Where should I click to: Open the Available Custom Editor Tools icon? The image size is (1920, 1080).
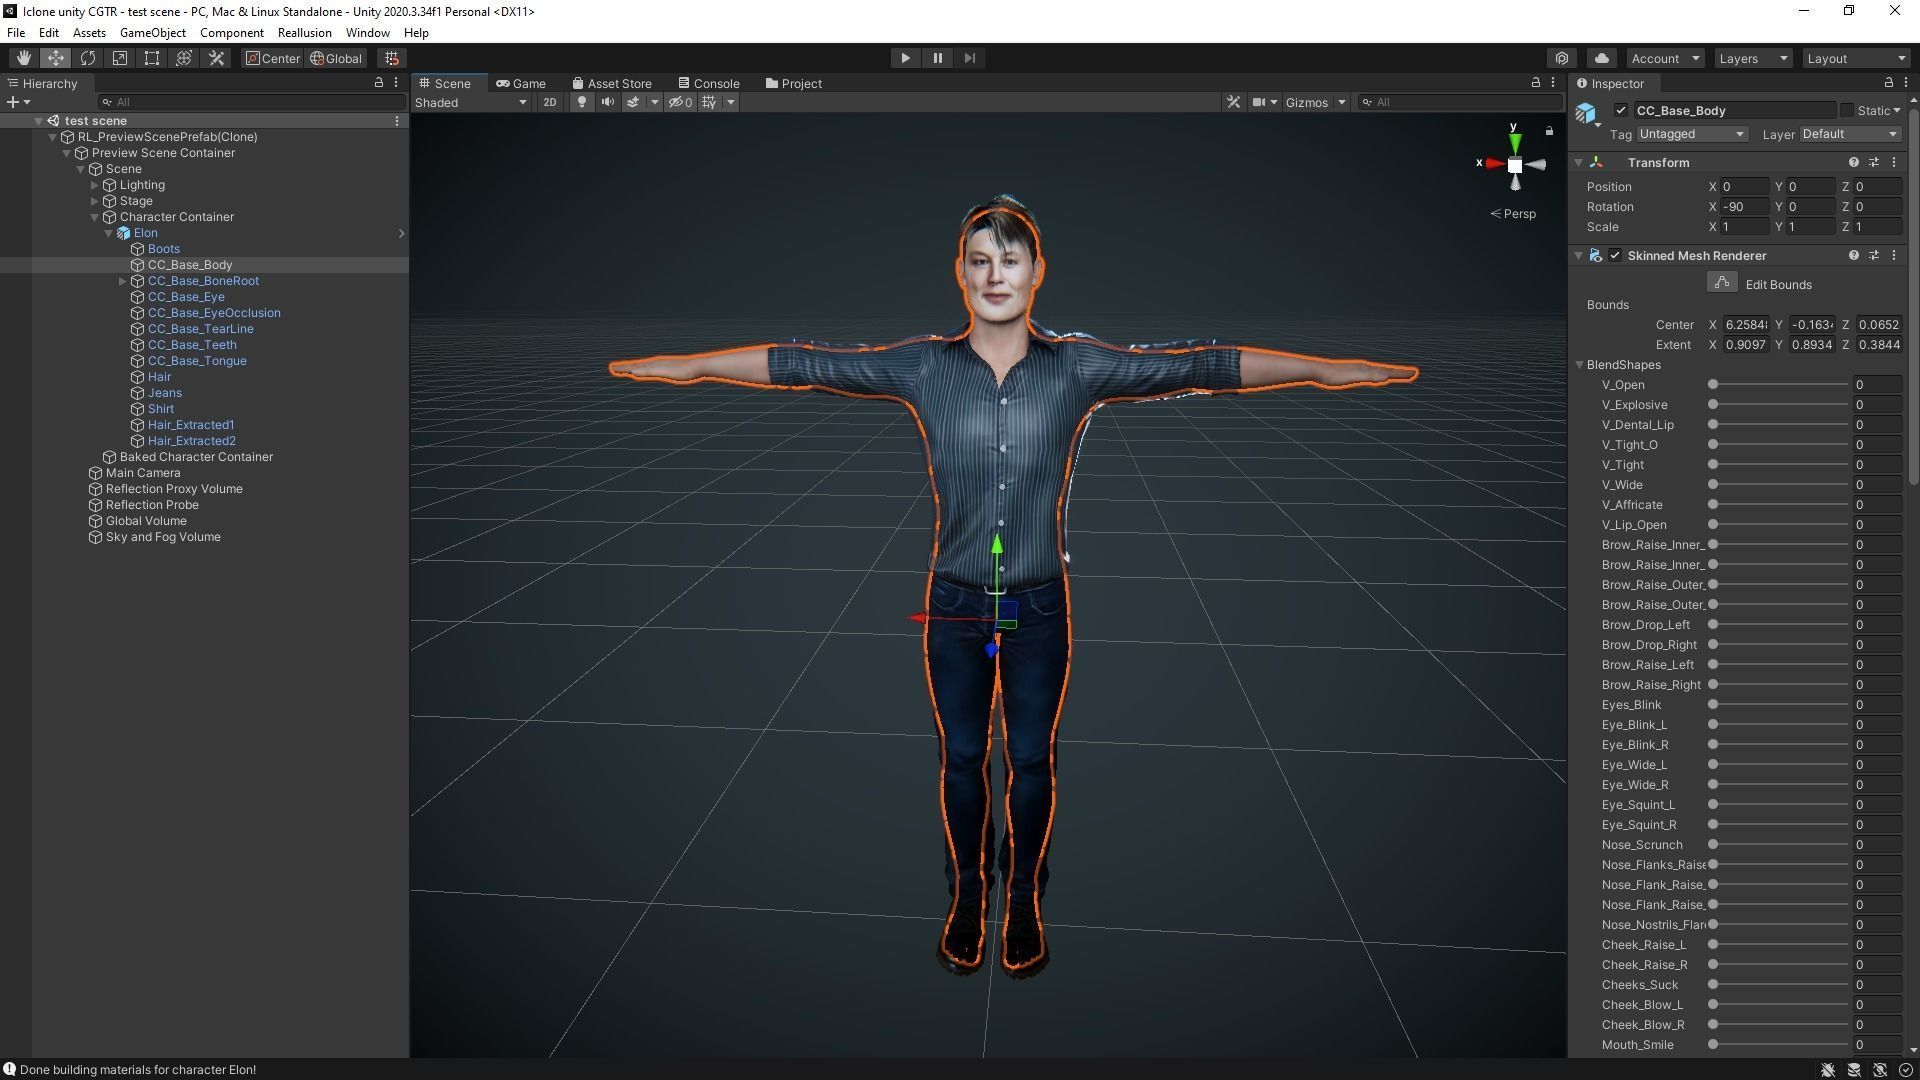click(216, 58)
